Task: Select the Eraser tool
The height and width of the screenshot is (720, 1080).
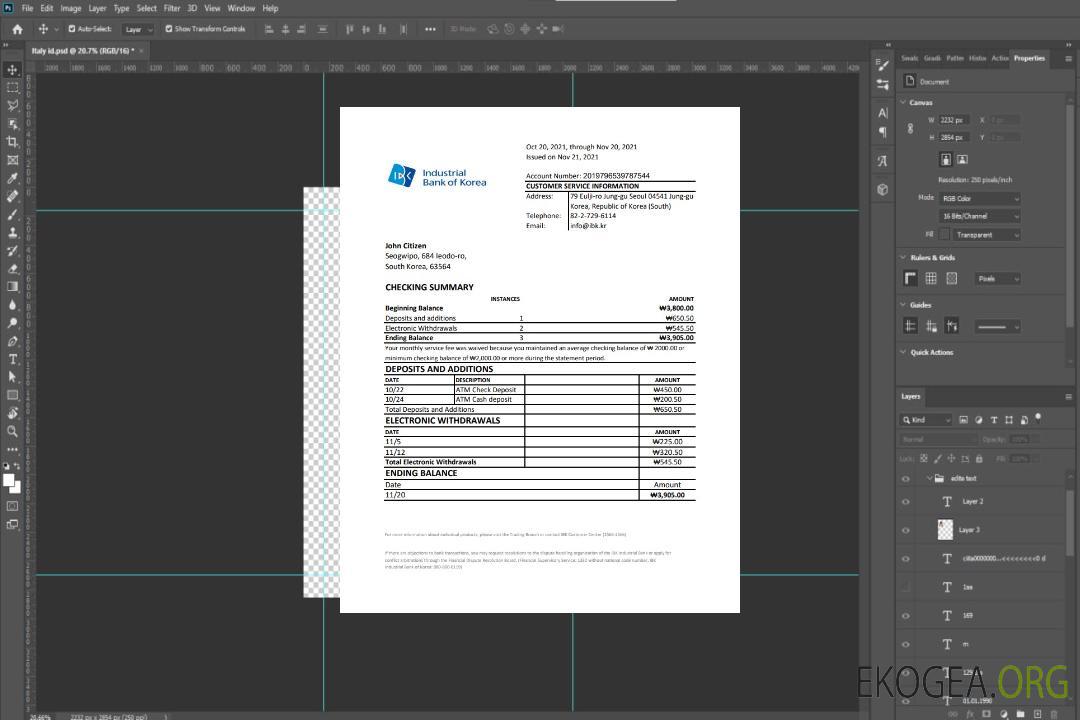Action: (x=12, y=269)
